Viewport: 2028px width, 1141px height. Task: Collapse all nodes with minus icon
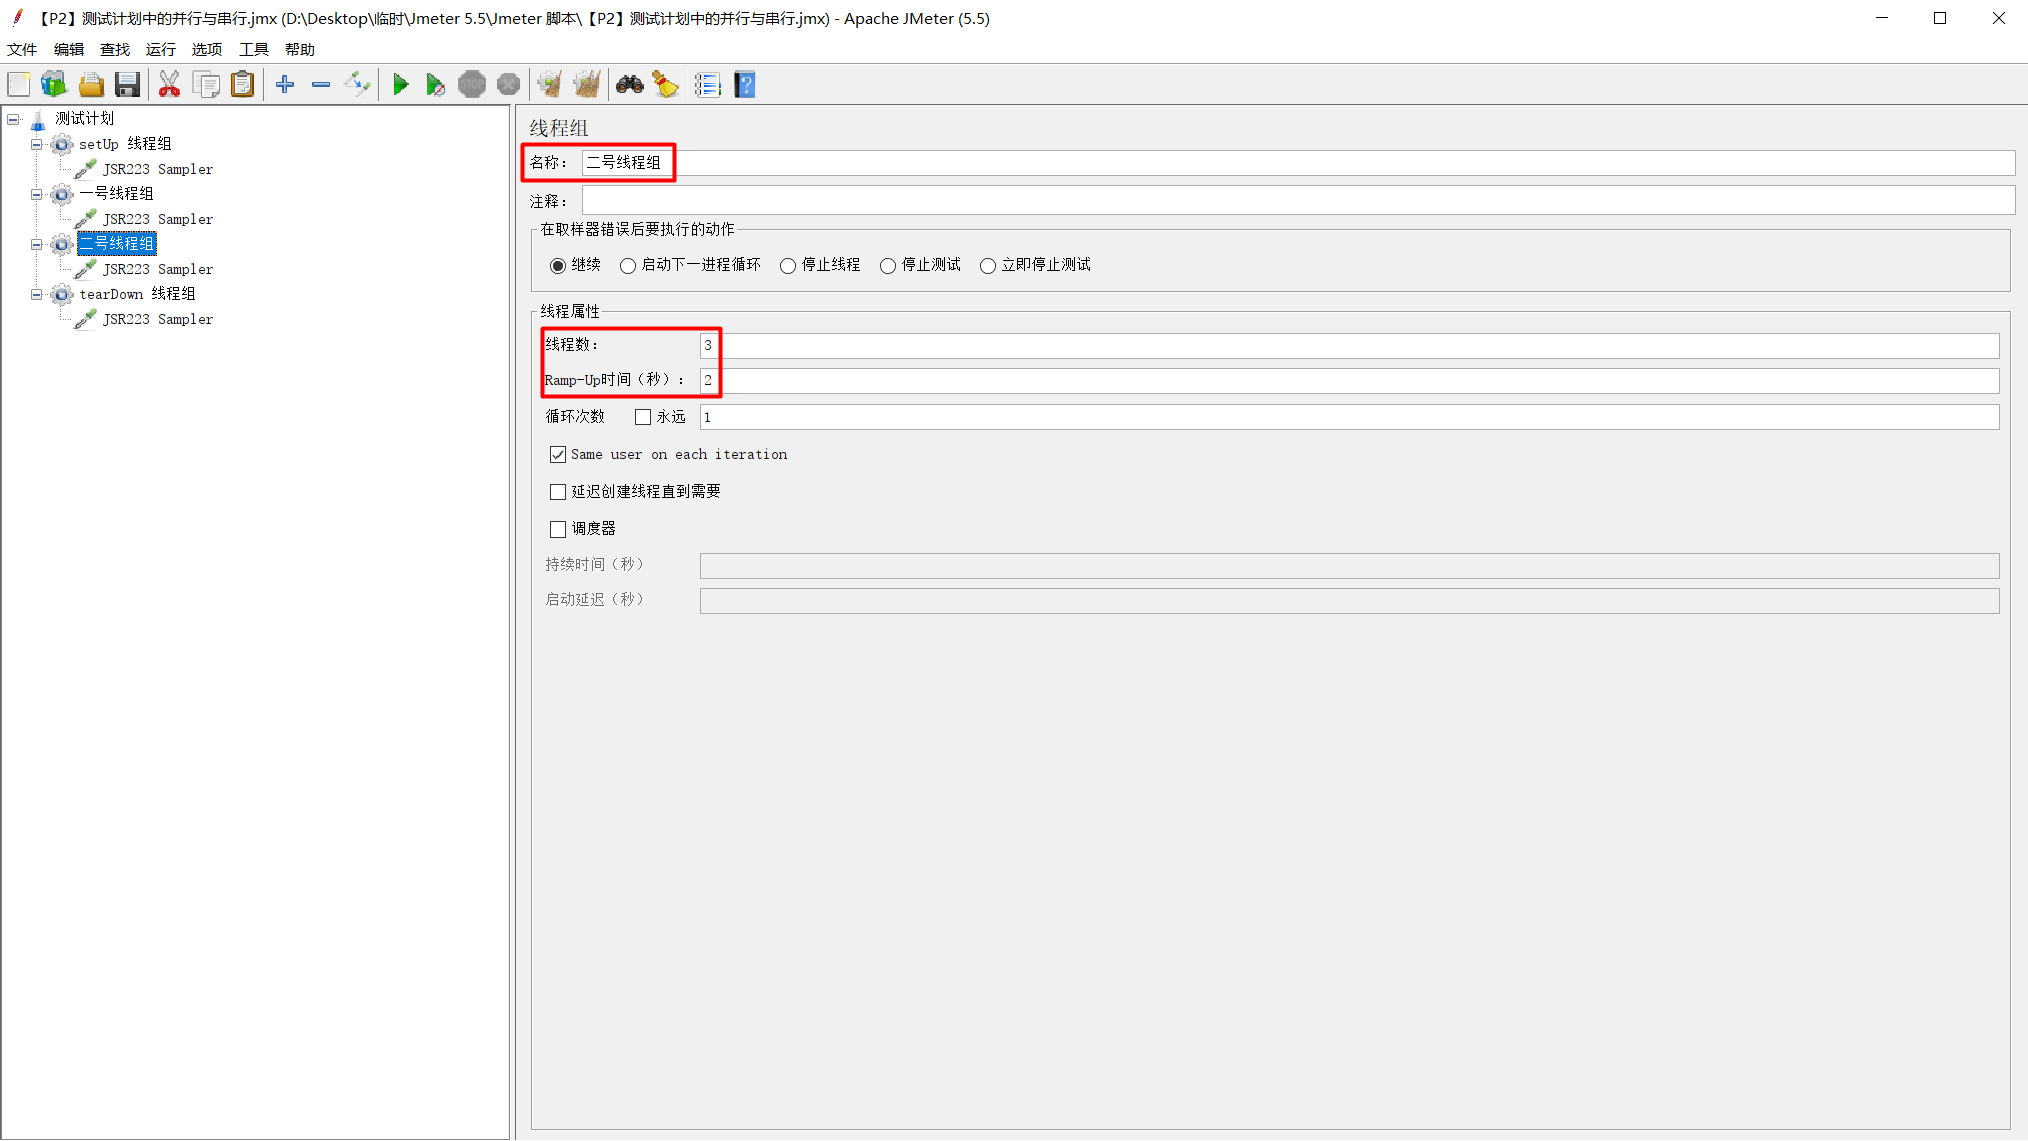click(x=321, y=85)
